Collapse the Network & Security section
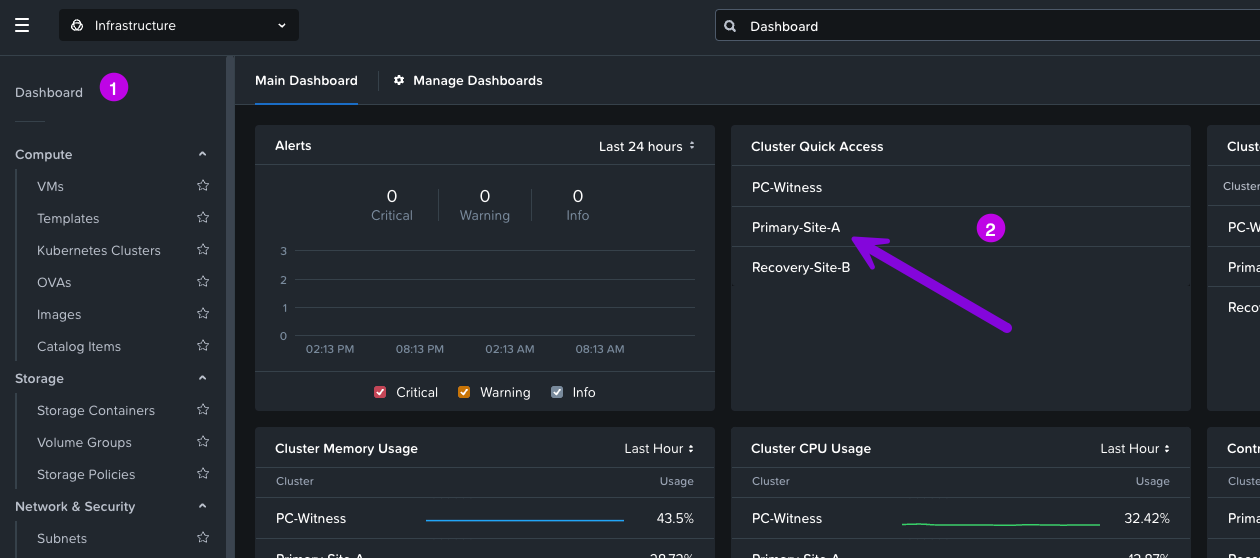Image resolution: width=1260 pixels, height=558 pixels. pyautogui.click(x=203, y=506)
